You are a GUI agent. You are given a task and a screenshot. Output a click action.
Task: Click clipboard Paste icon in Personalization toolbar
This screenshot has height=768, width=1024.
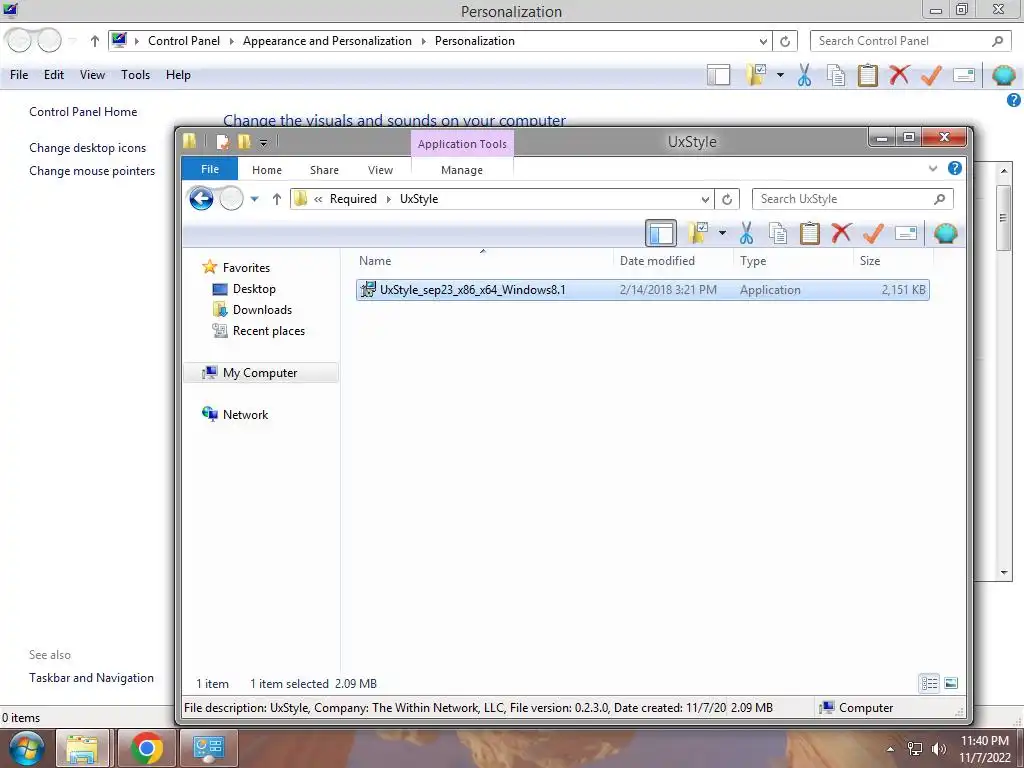pos(867,75)
